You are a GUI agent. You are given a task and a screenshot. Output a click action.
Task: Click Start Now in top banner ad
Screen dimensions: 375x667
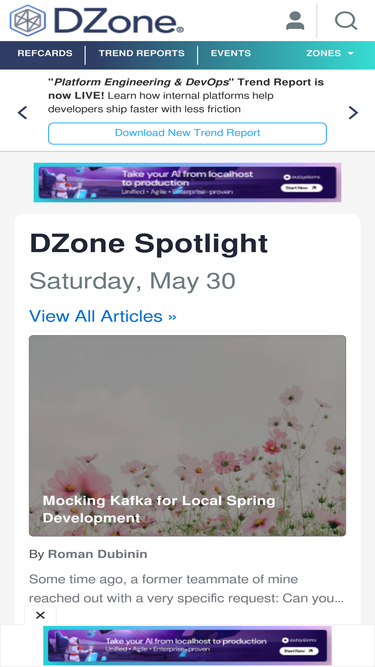pyautogui.click(x=301, y=188)
